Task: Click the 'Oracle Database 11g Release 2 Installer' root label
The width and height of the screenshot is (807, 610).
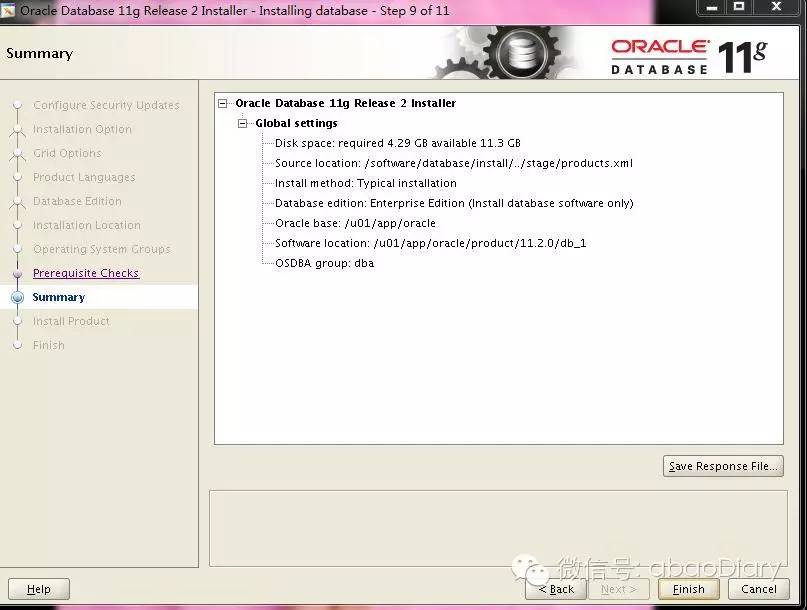Action: 345,103
